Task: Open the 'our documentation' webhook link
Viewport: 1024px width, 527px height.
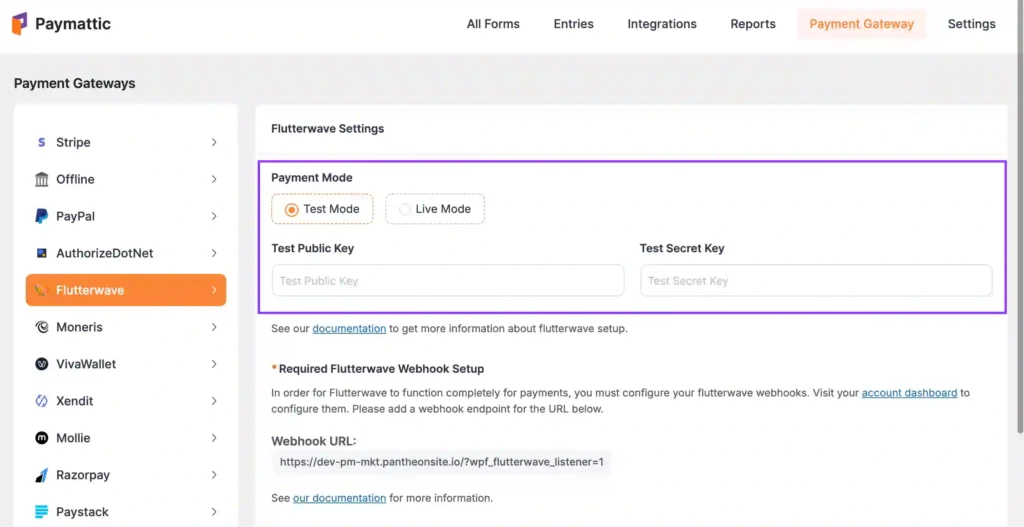Action: (340, 498)
